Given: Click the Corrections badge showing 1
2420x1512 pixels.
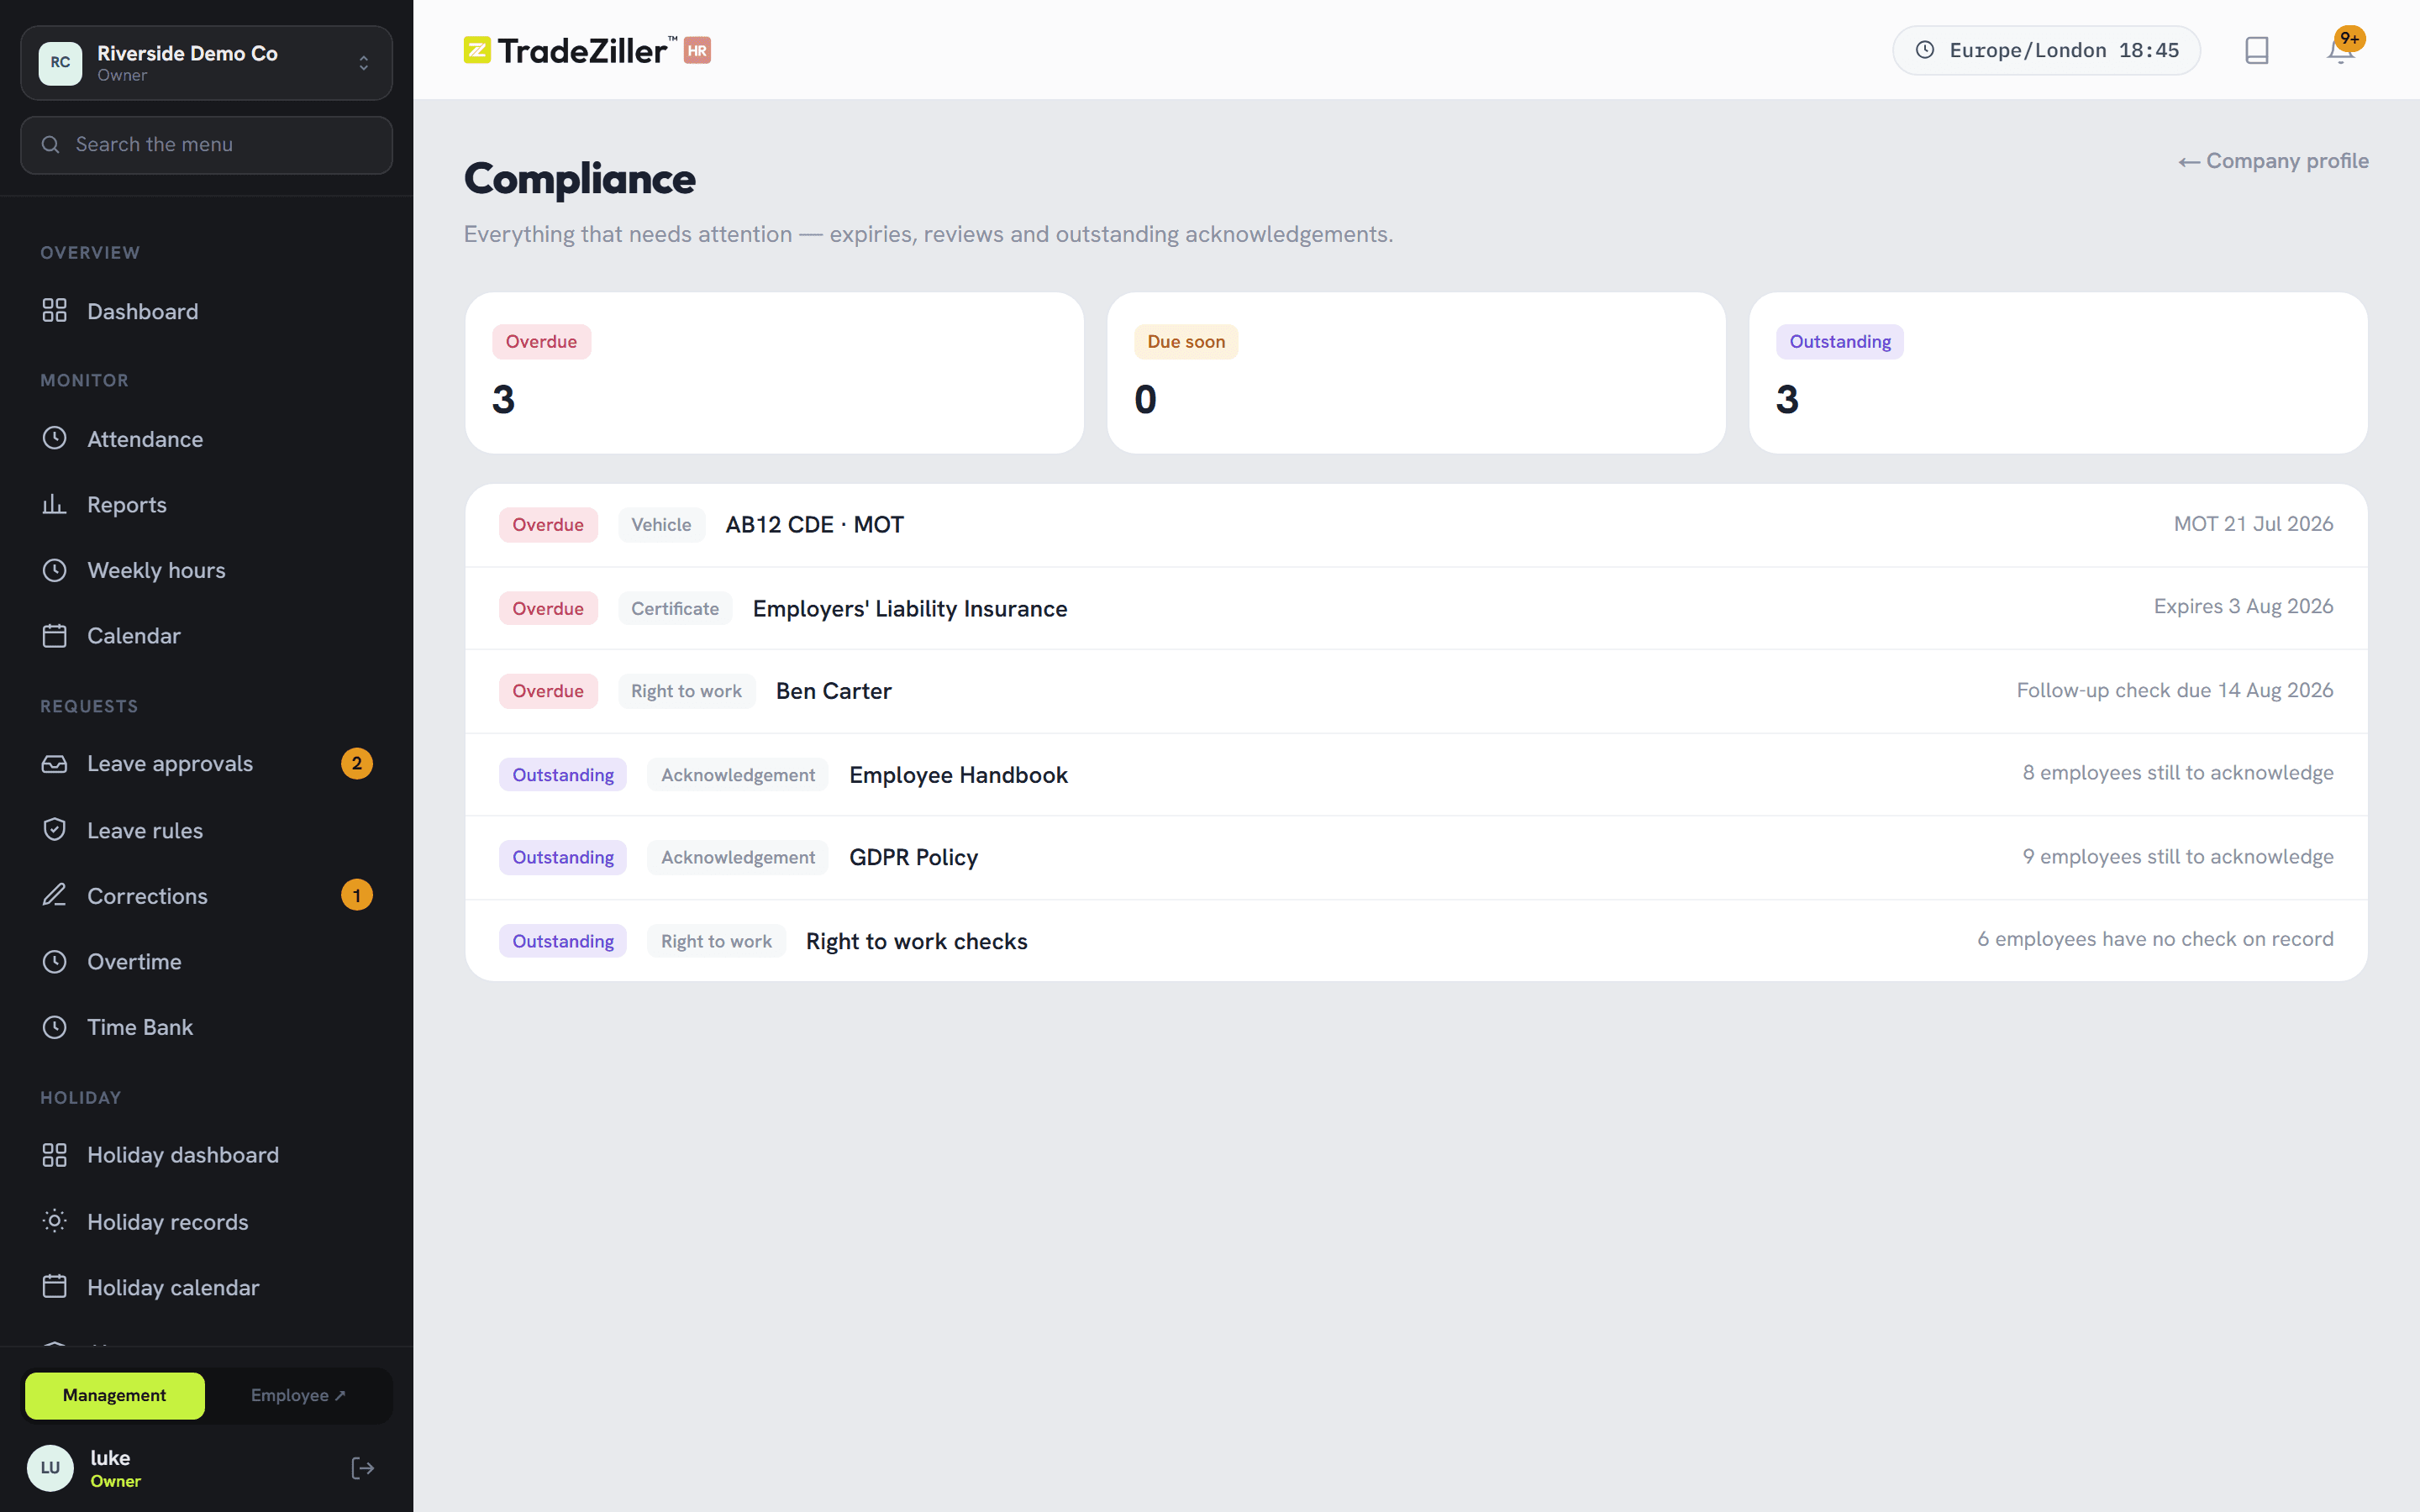Looking at the screenshot, I should pos(357,895).
